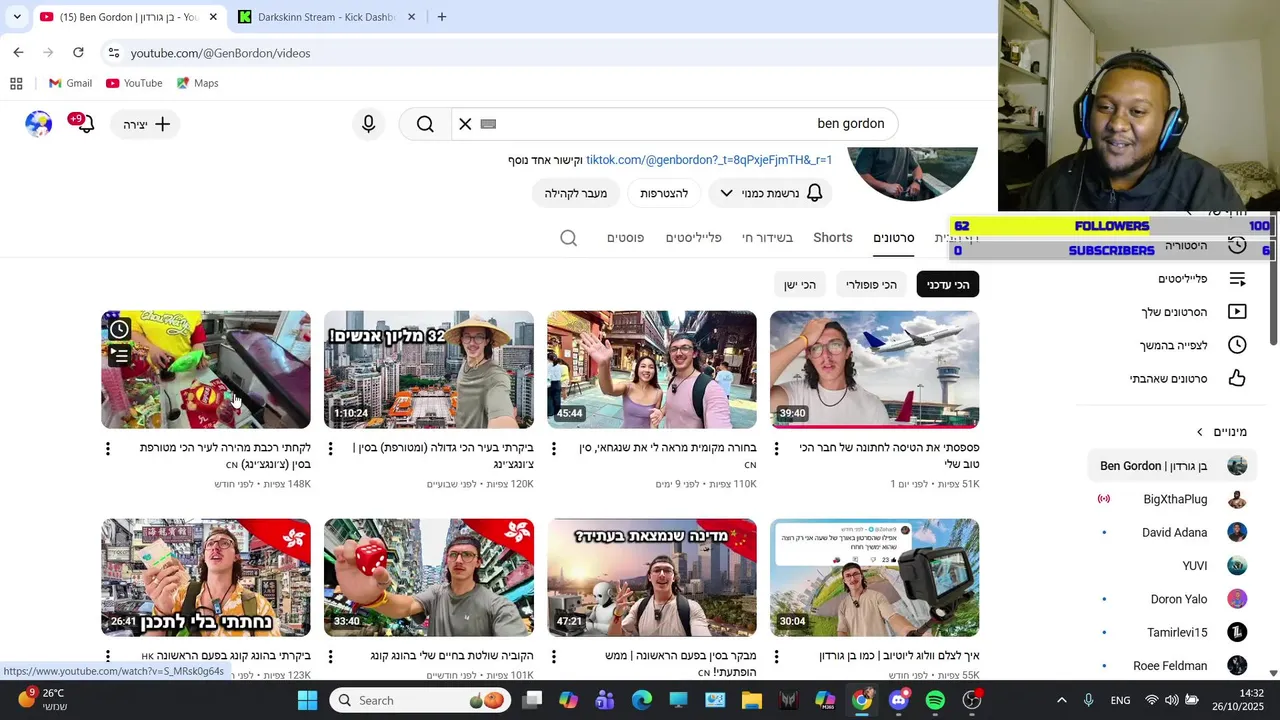
Task: Click the magnifier search button in YouTube search bar
Action: [x=425, y=124]
